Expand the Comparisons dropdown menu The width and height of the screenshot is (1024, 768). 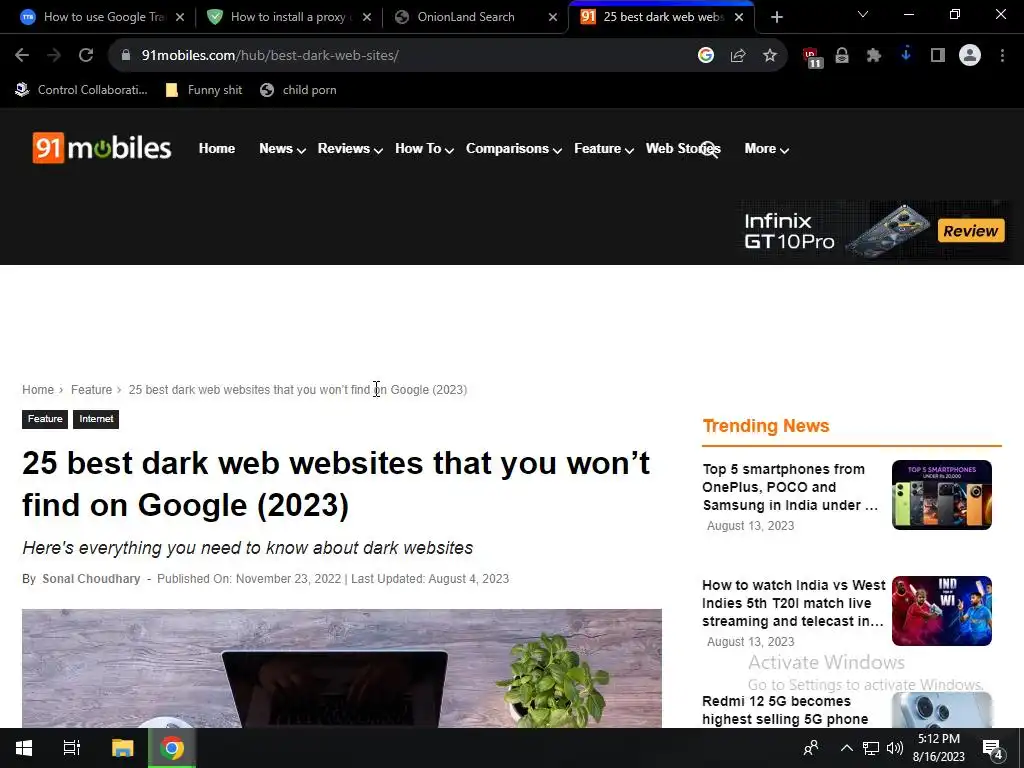[514, 149]
